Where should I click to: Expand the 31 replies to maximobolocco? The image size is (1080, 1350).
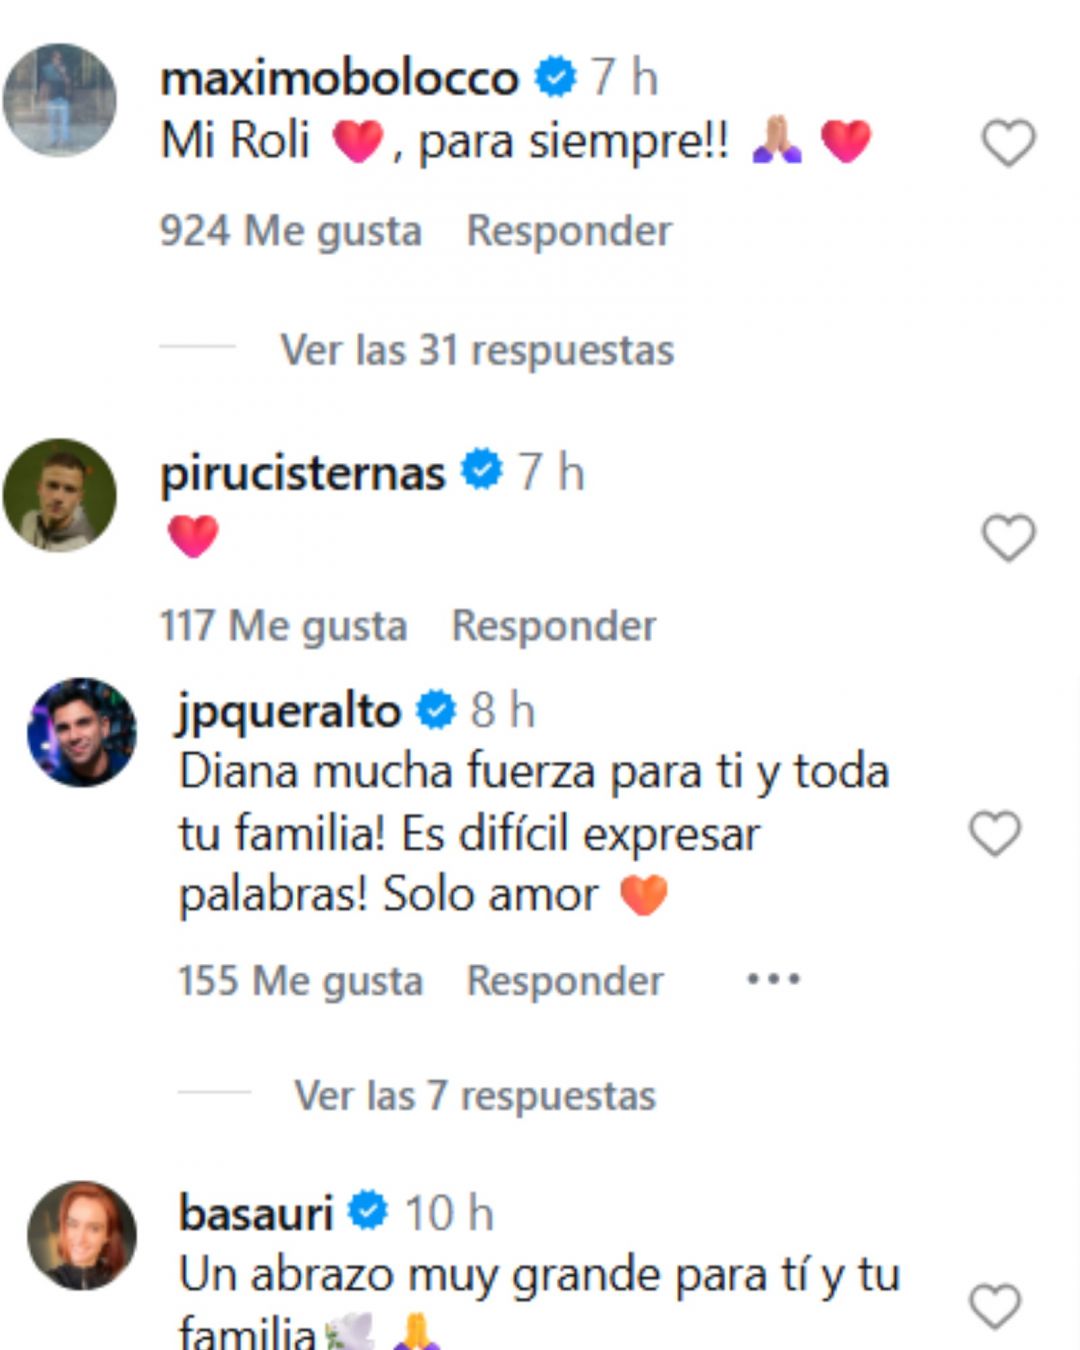pyautogui.click(x=477, y=350)
